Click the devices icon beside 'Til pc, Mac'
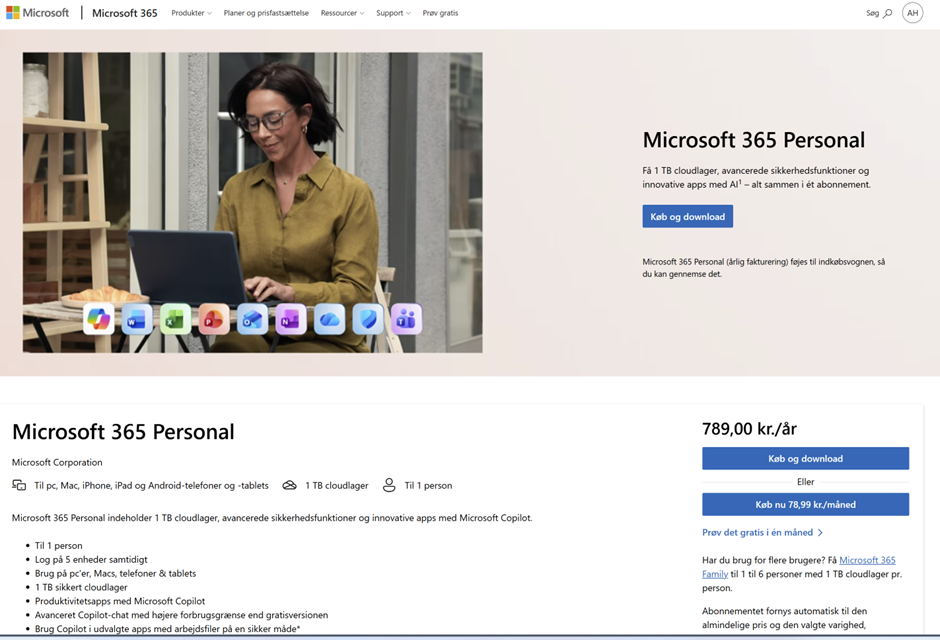 tap(19, 485)
